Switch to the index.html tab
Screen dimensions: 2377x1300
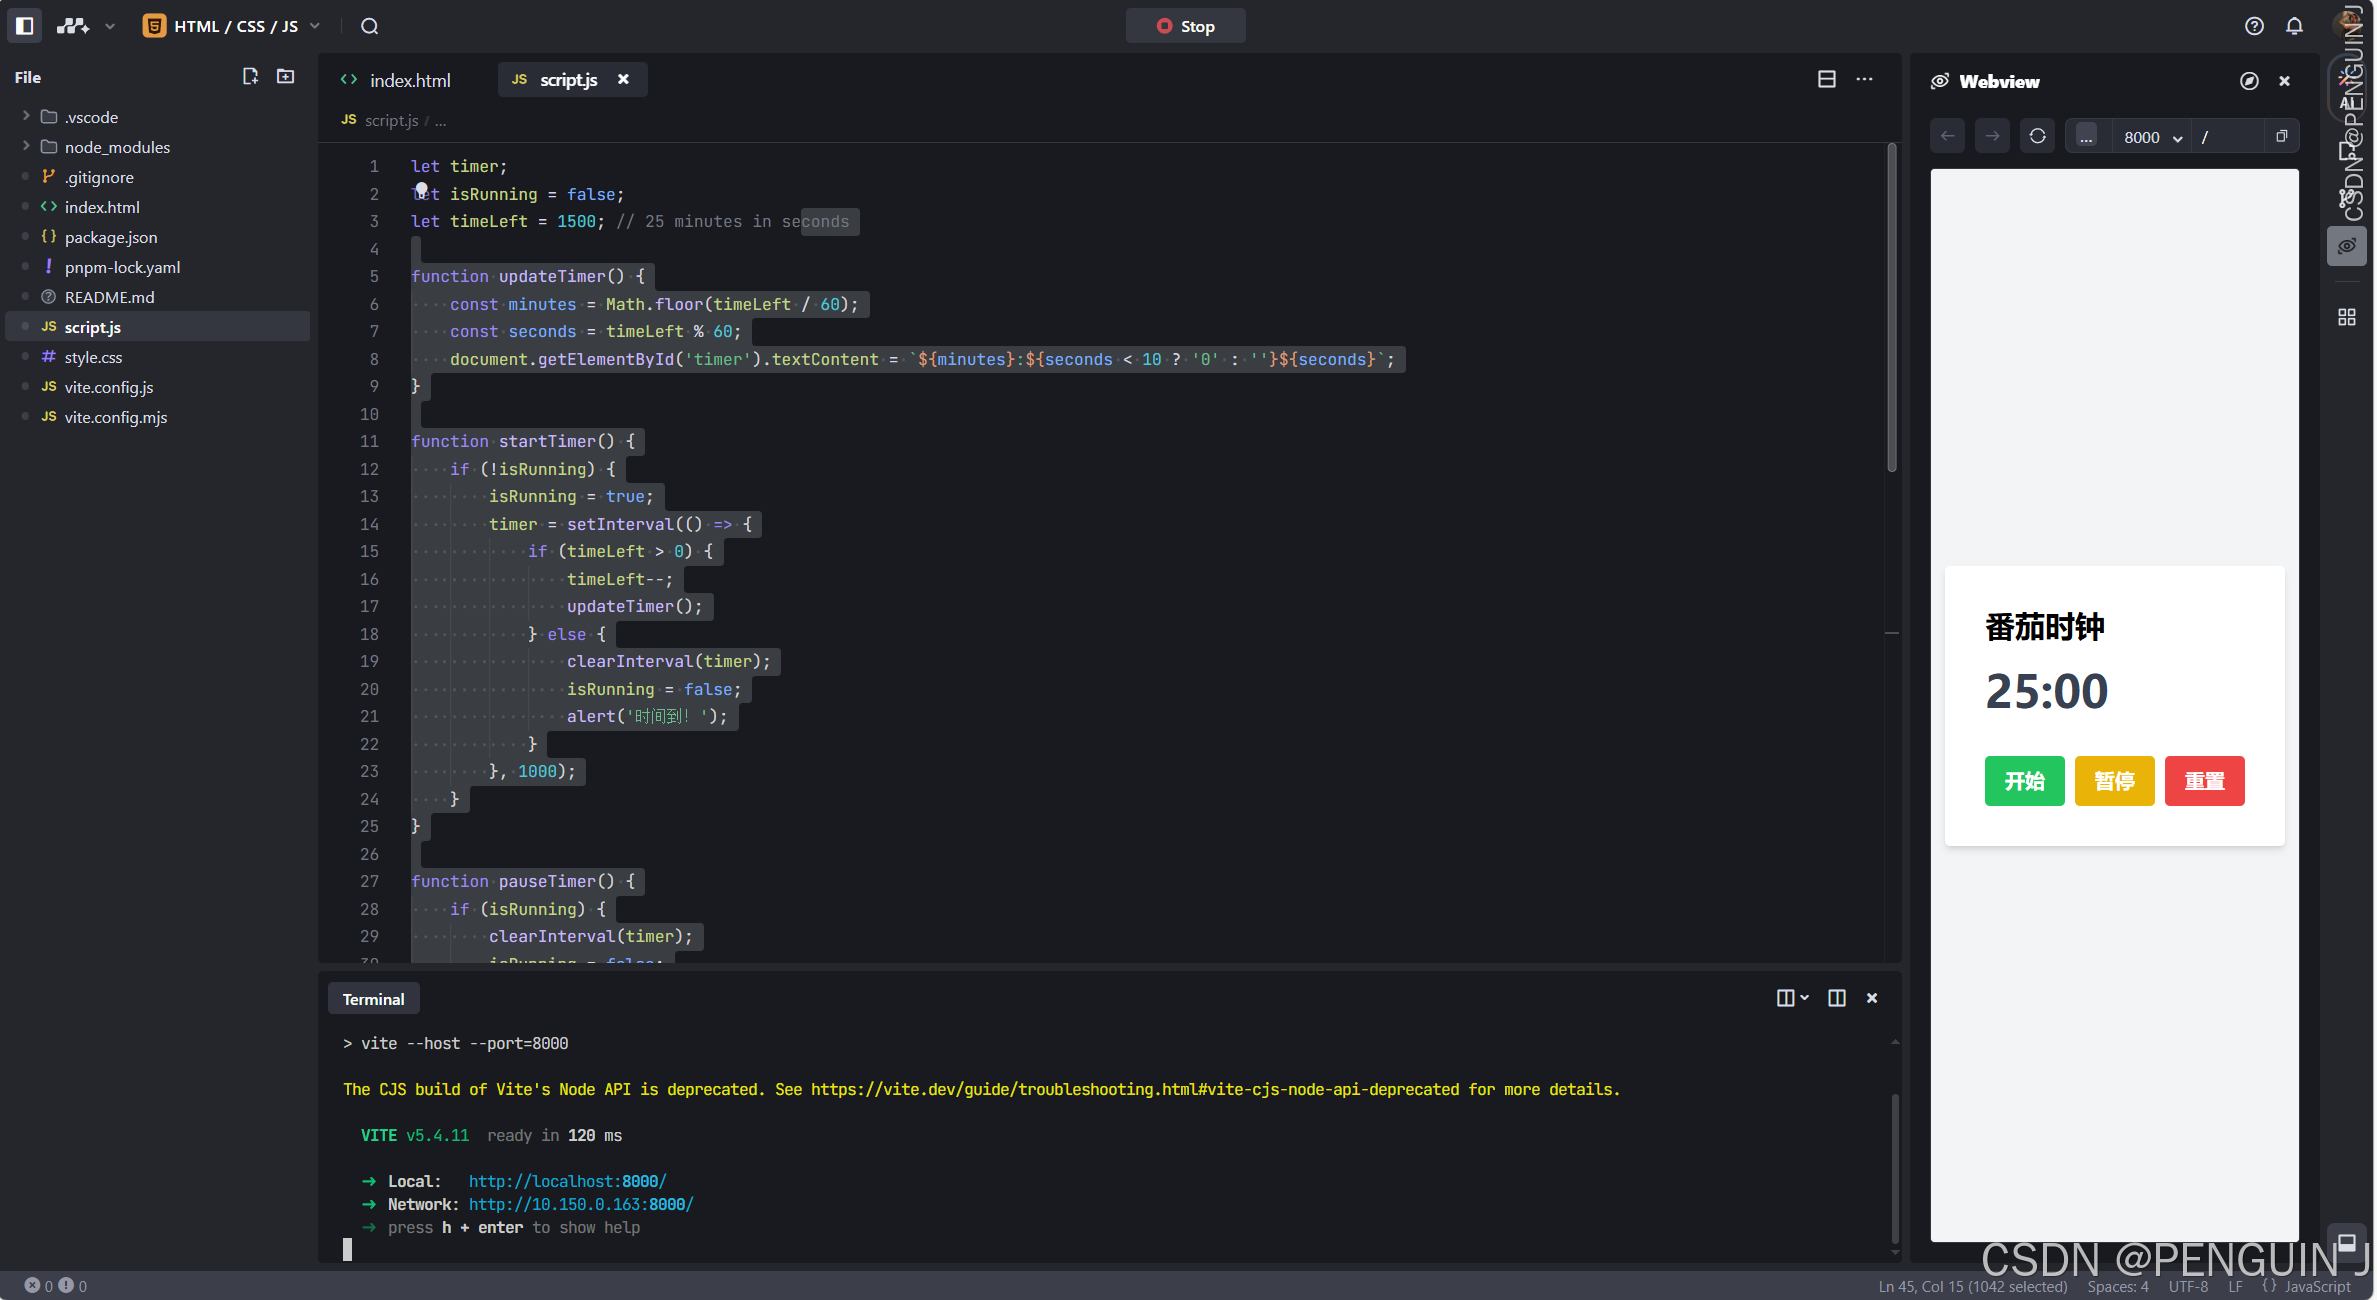(408, 80)
